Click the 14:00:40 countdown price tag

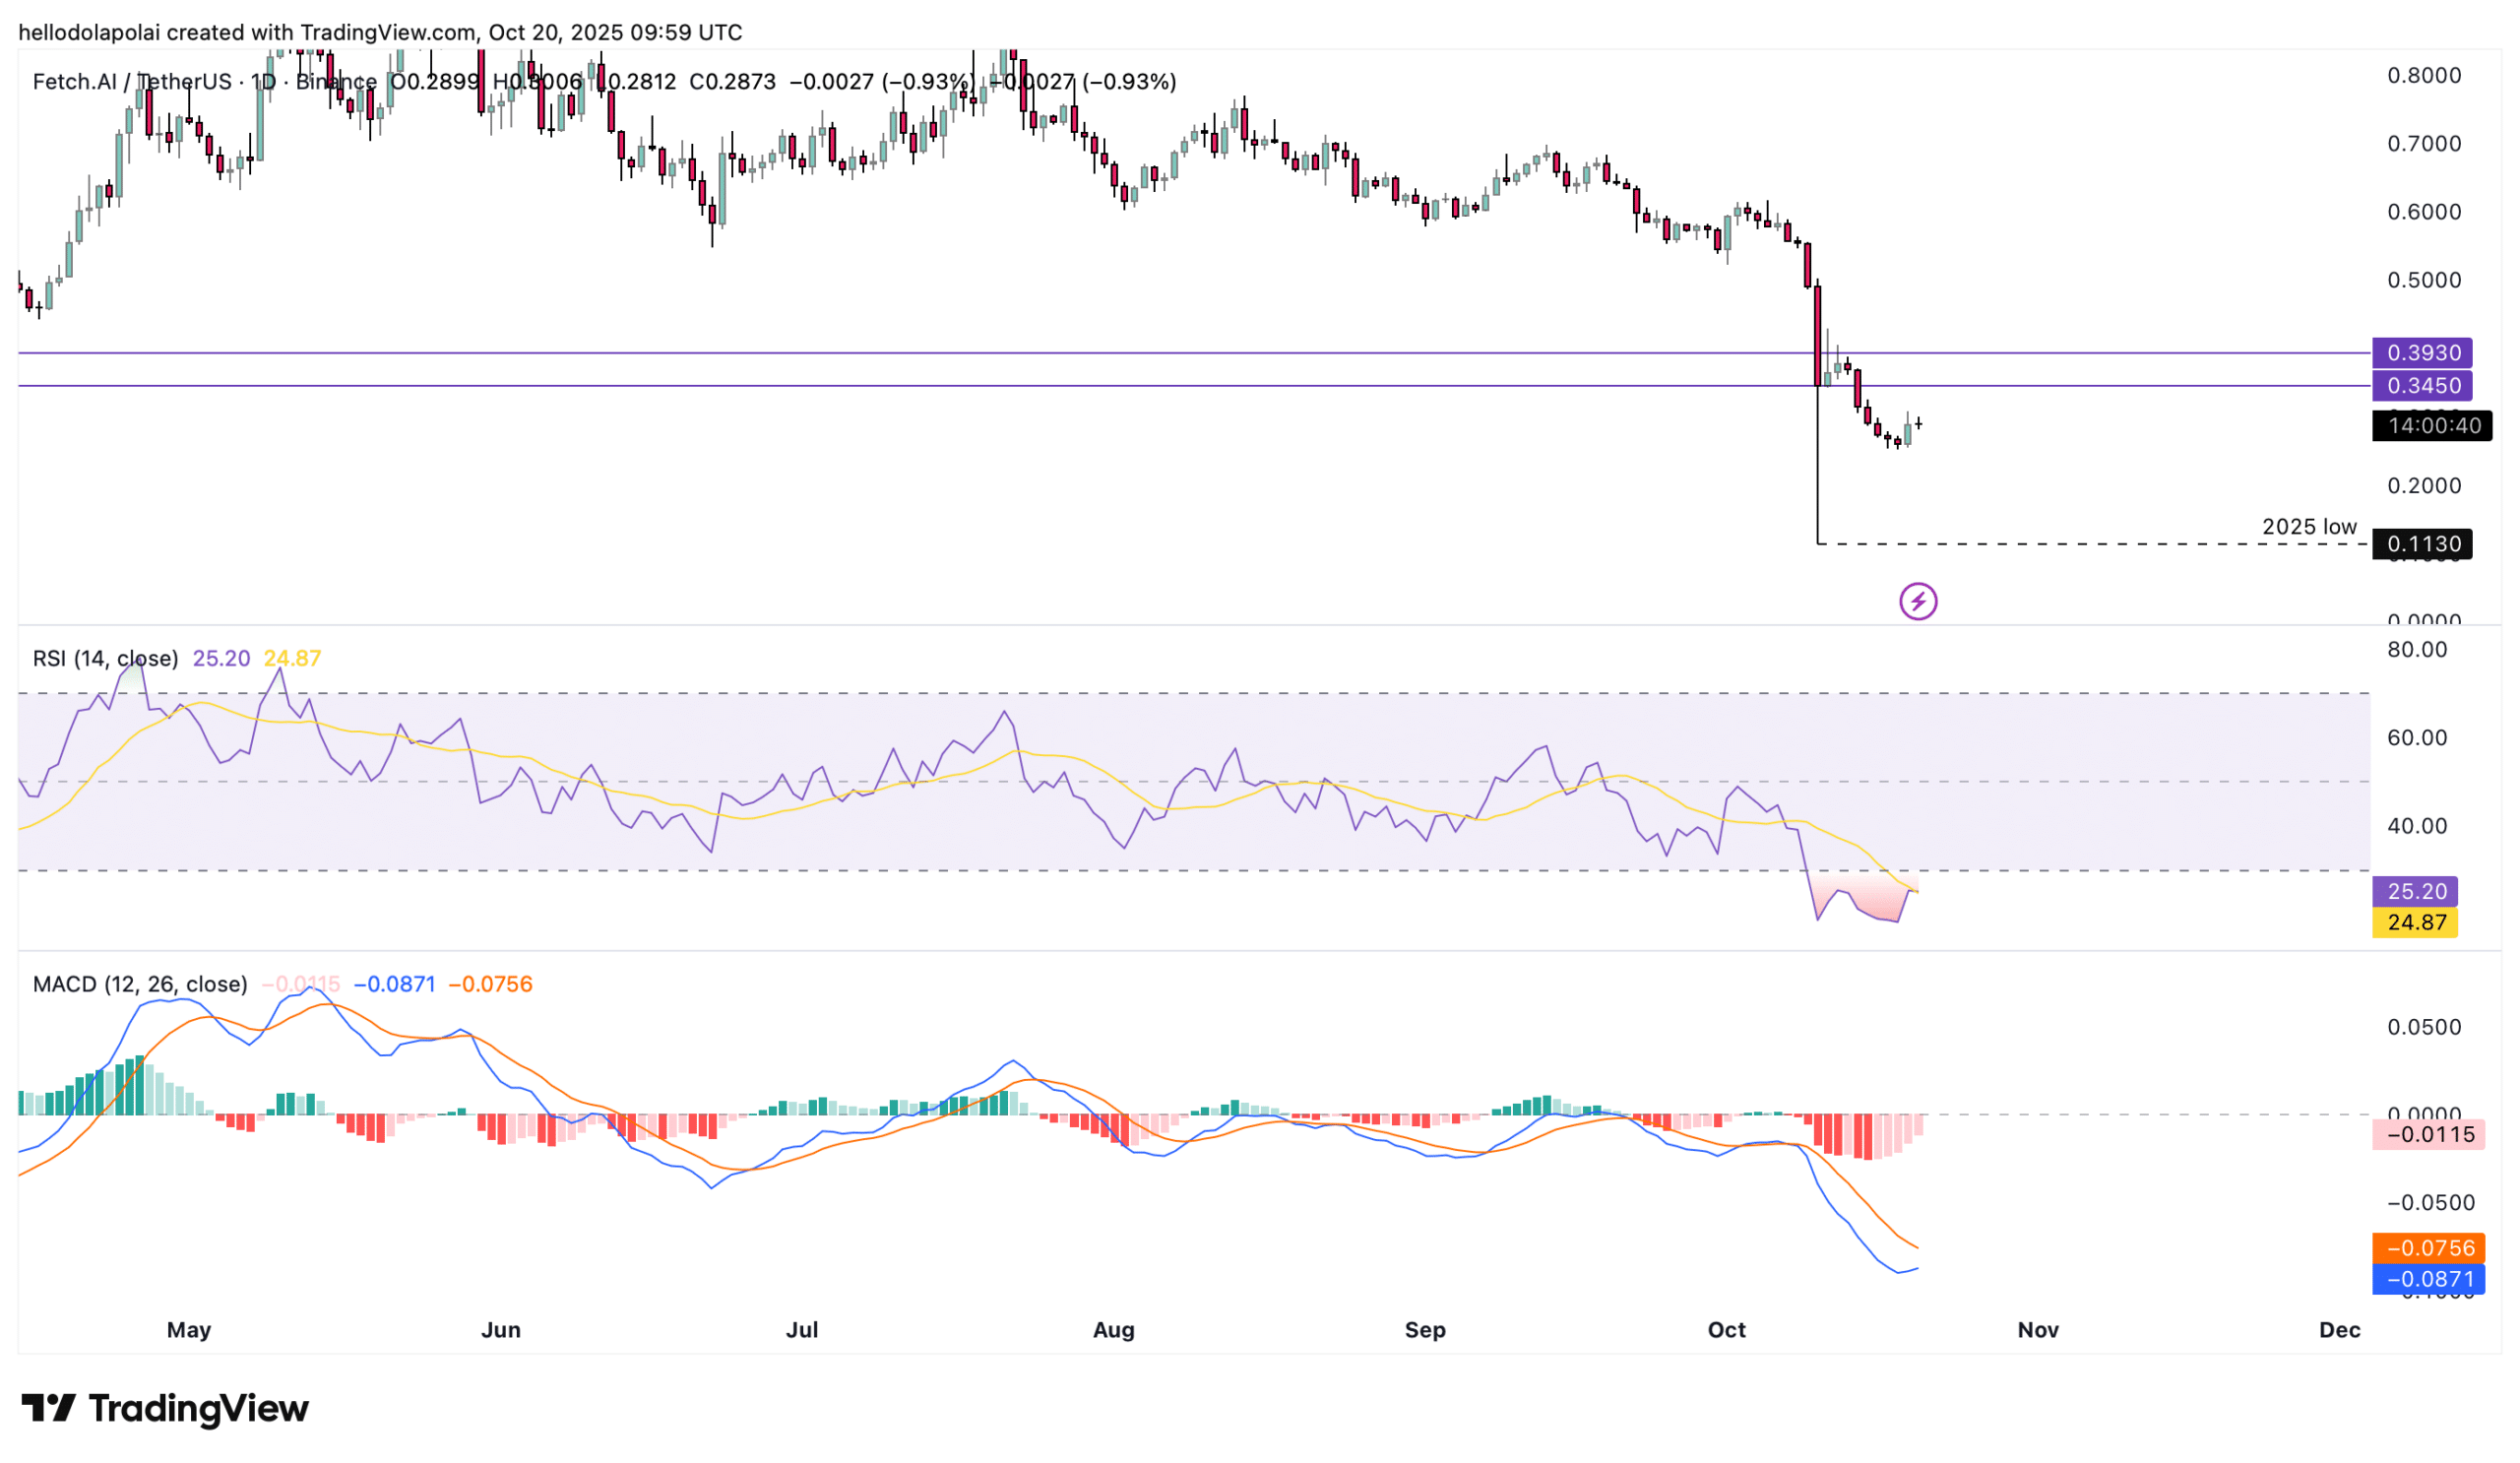[x=2431, y=426]
